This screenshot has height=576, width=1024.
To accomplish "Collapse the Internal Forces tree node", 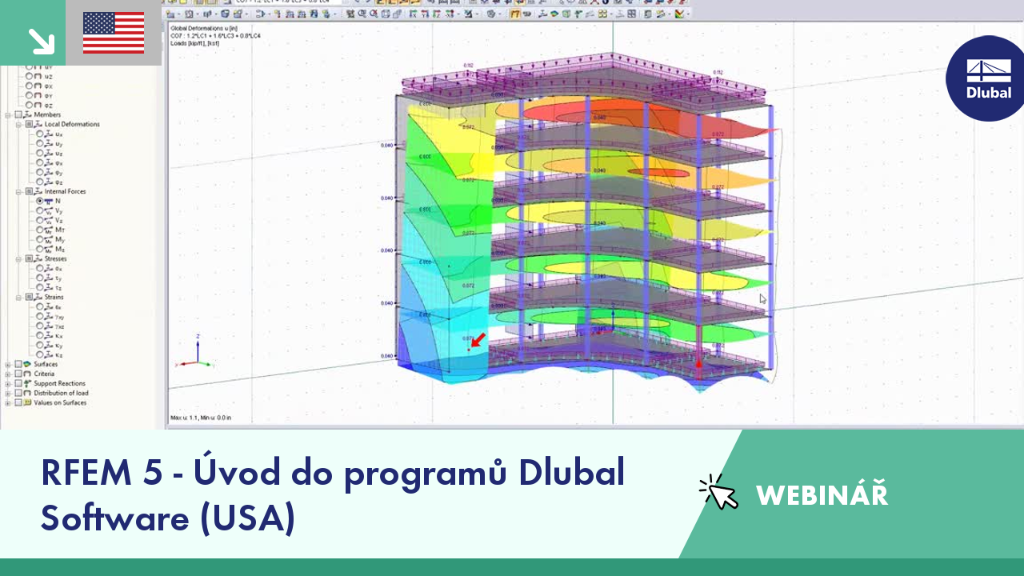I will [19, 192].
